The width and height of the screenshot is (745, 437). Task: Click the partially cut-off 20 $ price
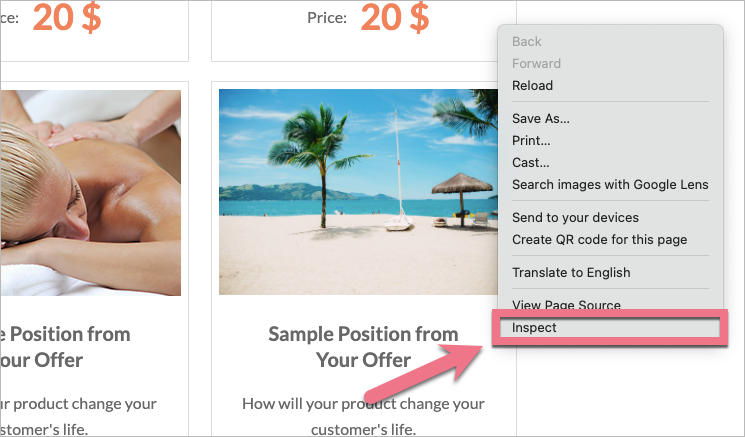67,18
